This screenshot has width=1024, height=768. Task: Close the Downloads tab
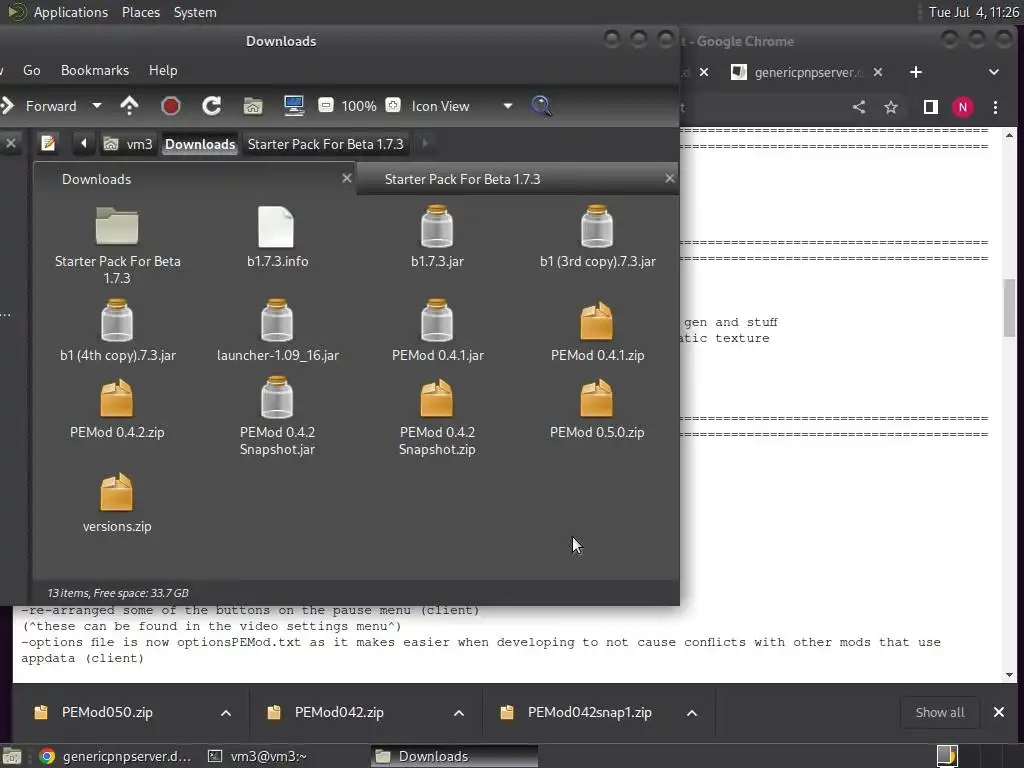[347, 178]
